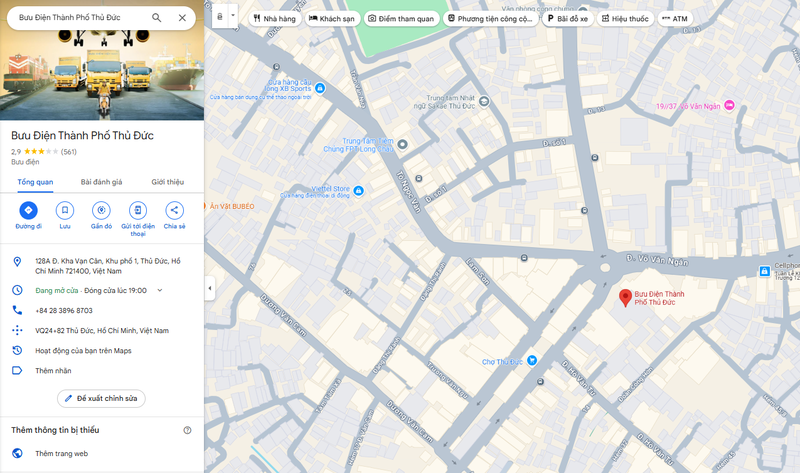
Task: Click the Gửi tới điện thoại icon
Action: click(x=138, y=210)
